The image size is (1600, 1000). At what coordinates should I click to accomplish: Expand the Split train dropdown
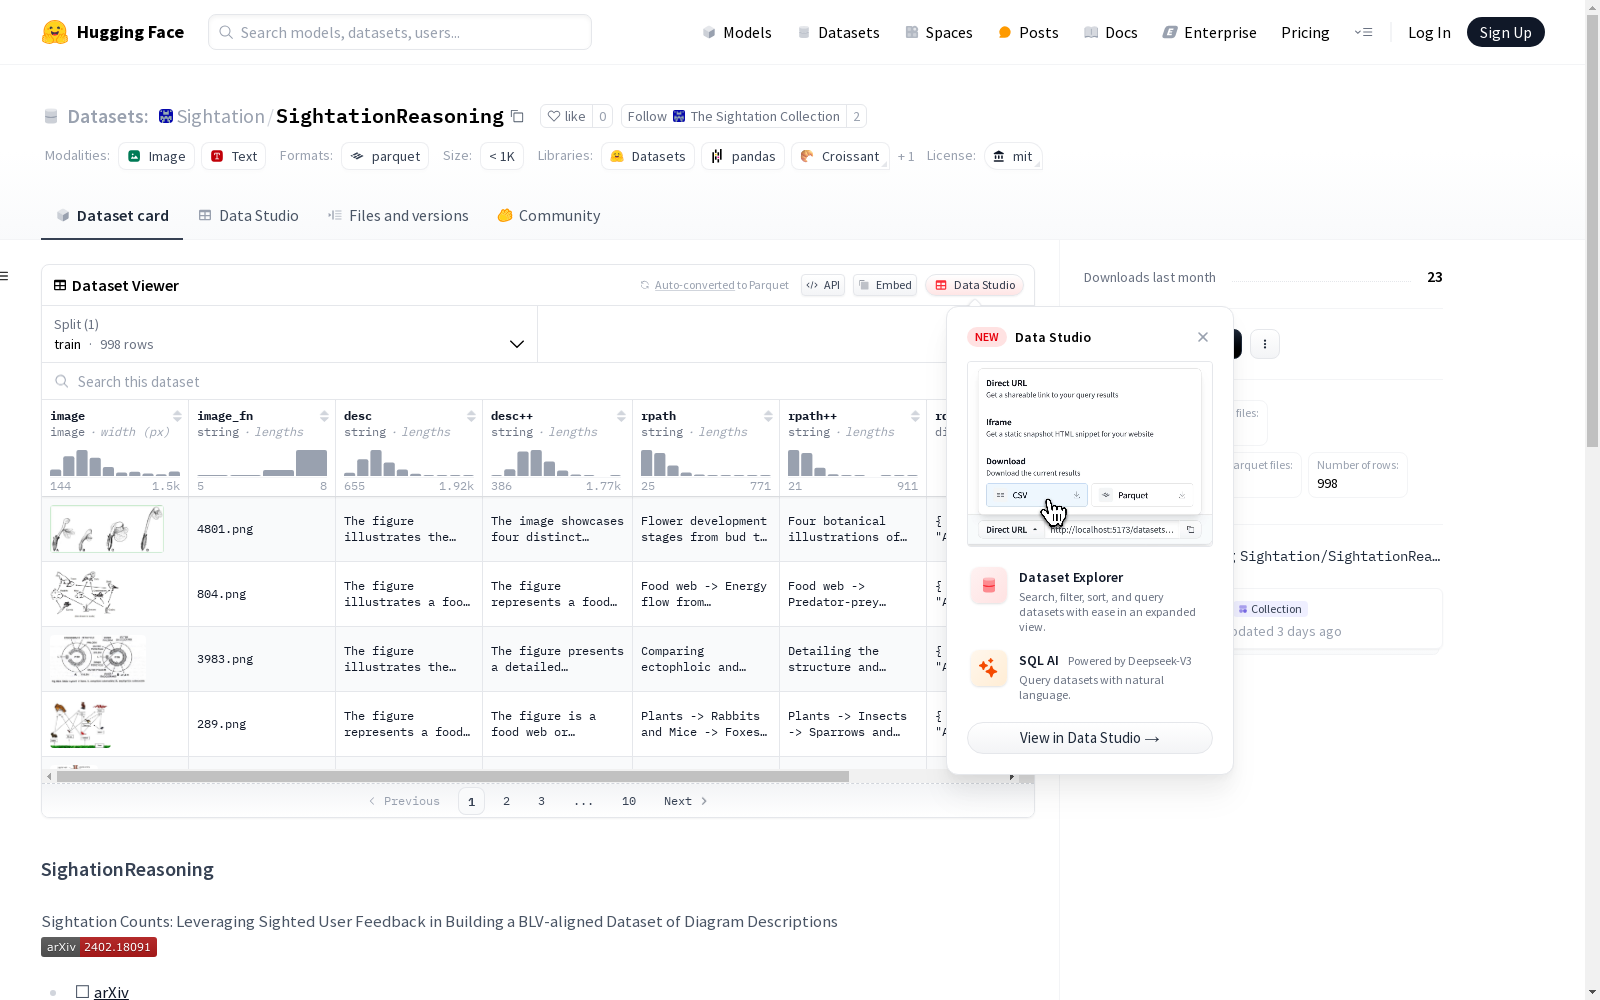290,334
